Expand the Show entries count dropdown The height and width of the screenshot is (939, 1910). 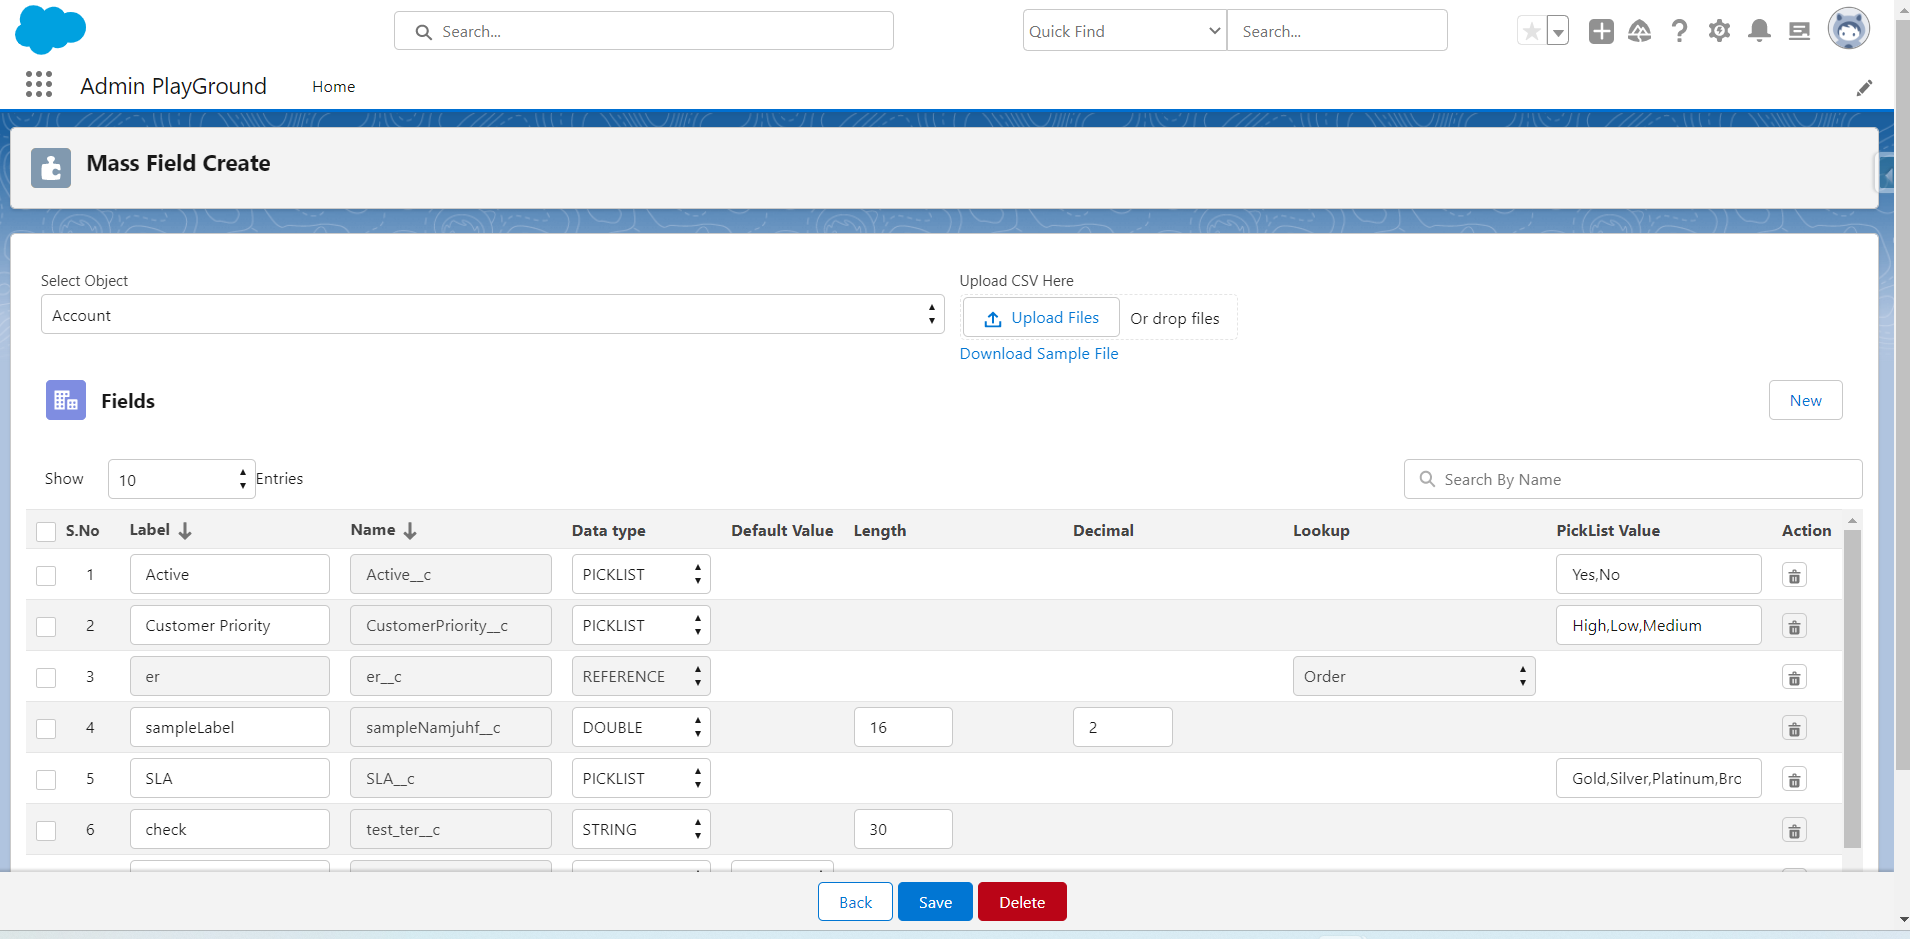tap(181, 480)
